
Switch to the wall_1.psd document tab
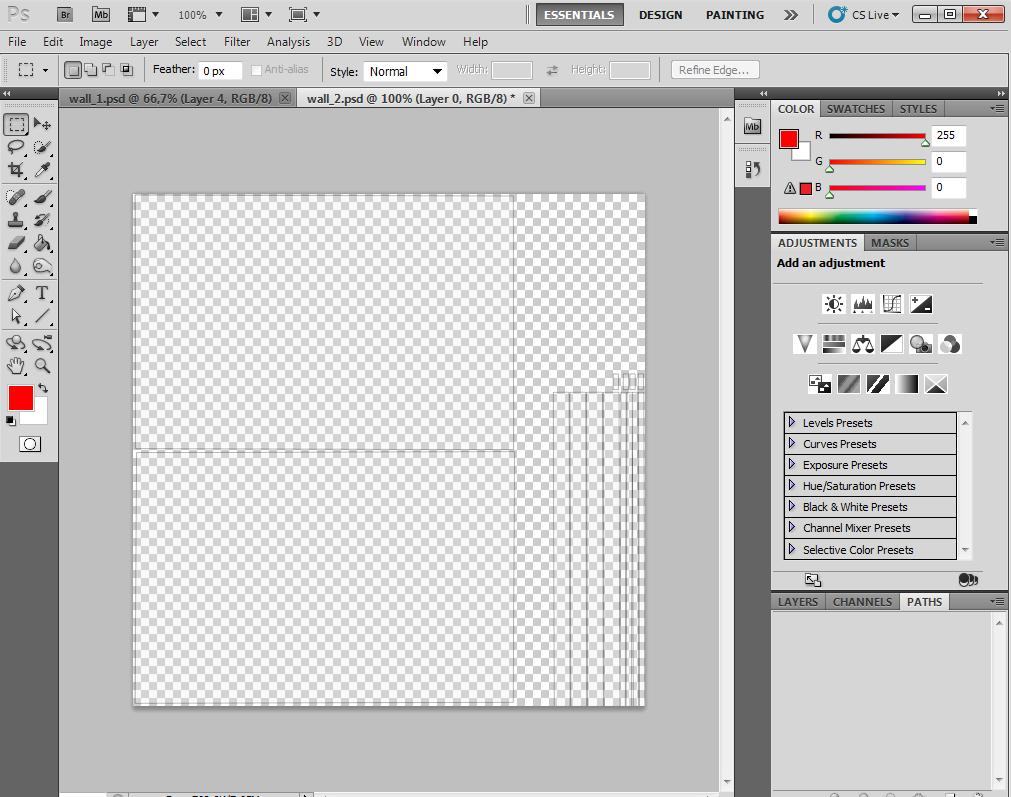[x=170, y=98]
